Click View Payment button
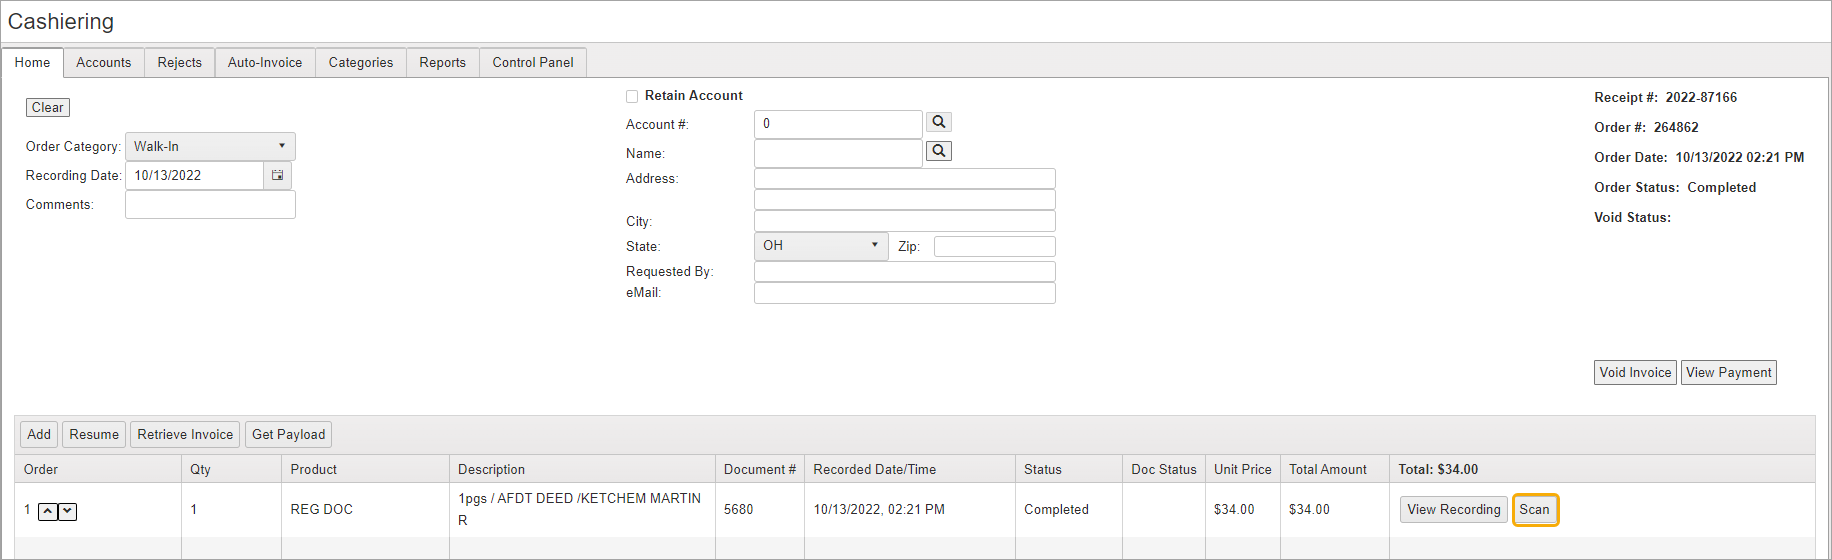This screenshot has height=560, width=1832. pos(1728,373)
